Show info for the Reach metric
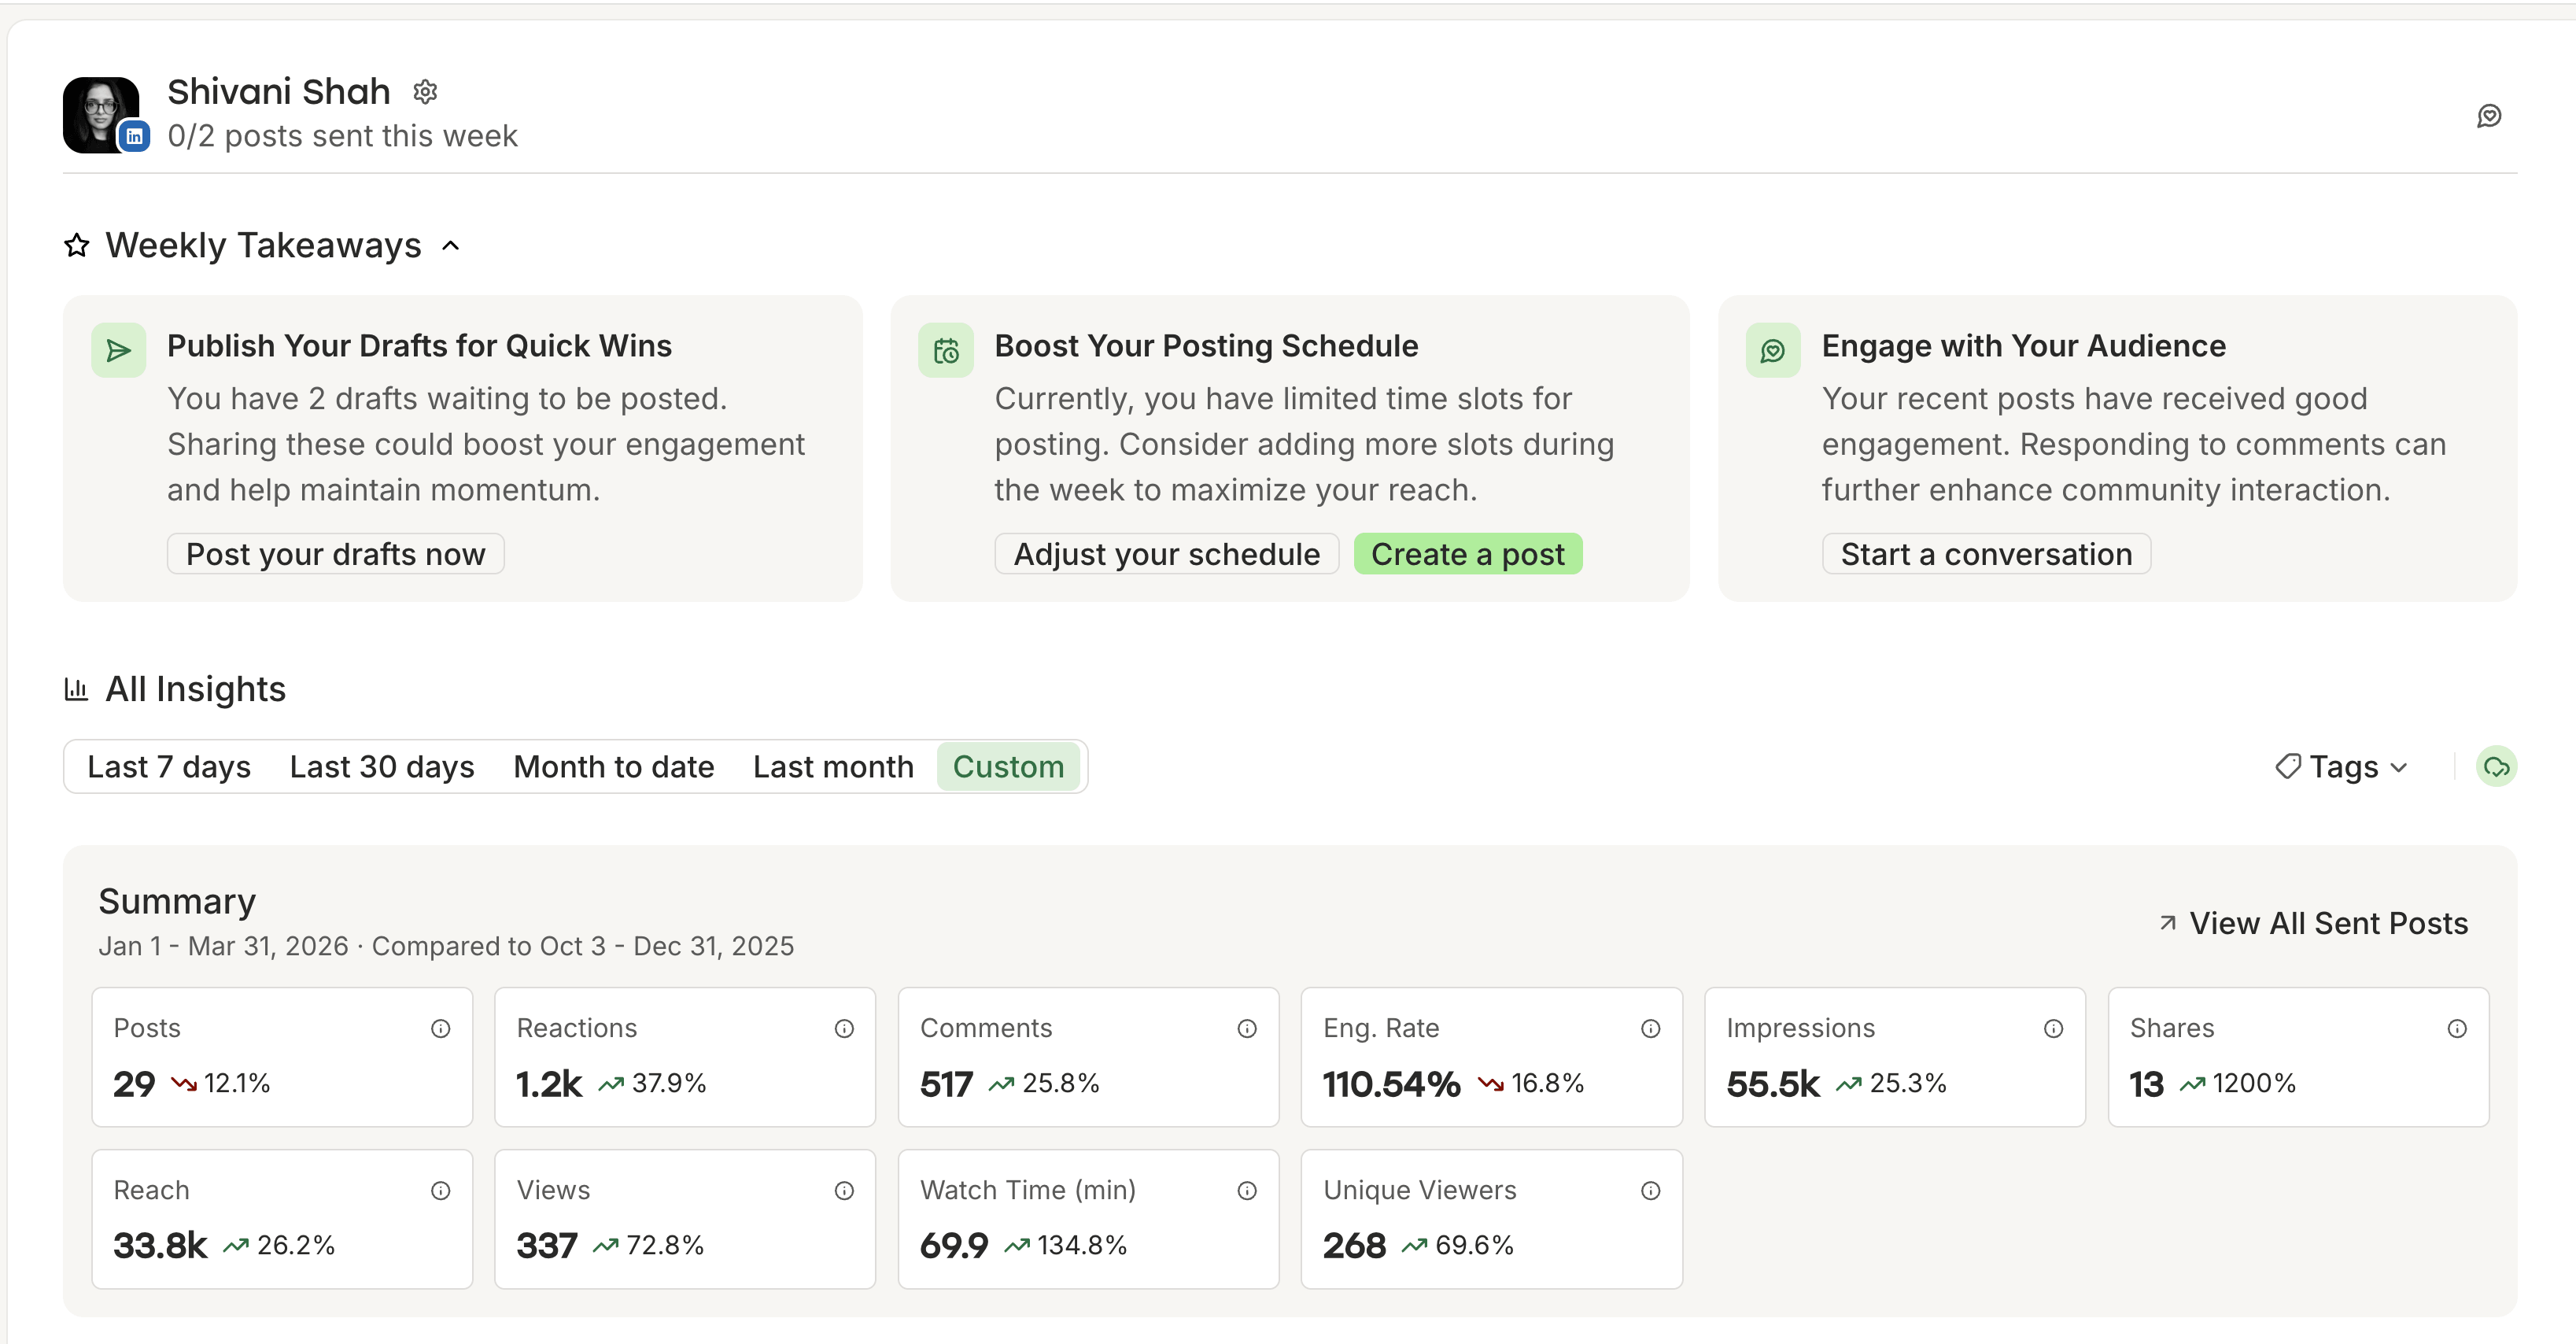The height and width of the screenshot is (1344, 2576). pyautogui.click(x=440, y=1191)
